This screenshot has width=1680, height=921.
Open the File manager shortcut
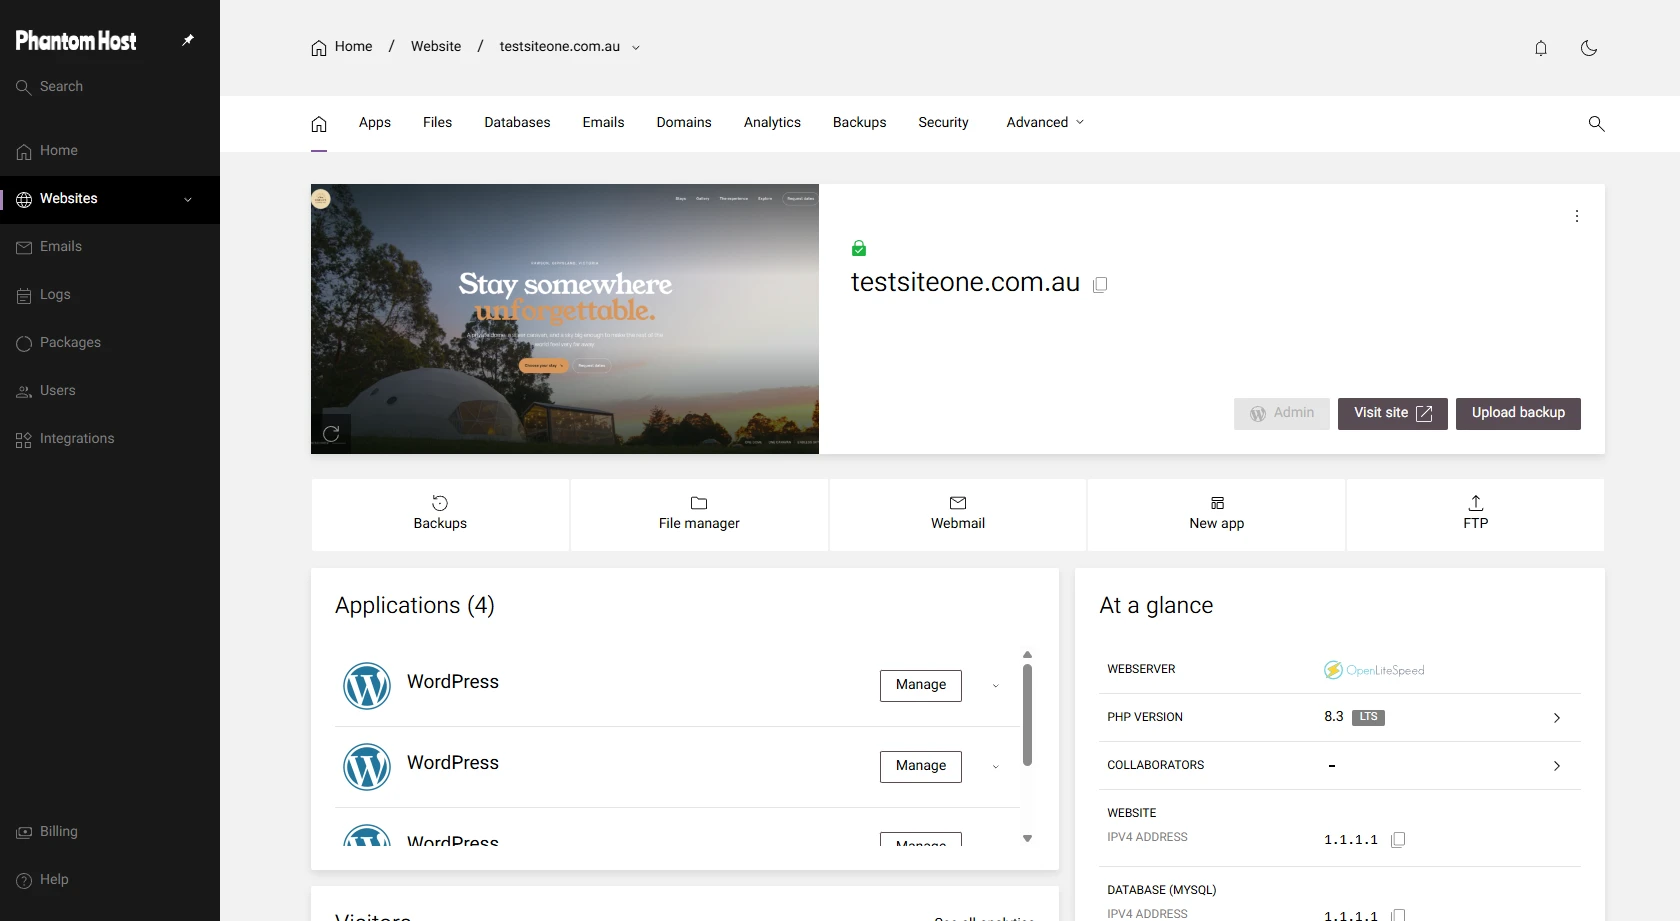coord(699,514)
